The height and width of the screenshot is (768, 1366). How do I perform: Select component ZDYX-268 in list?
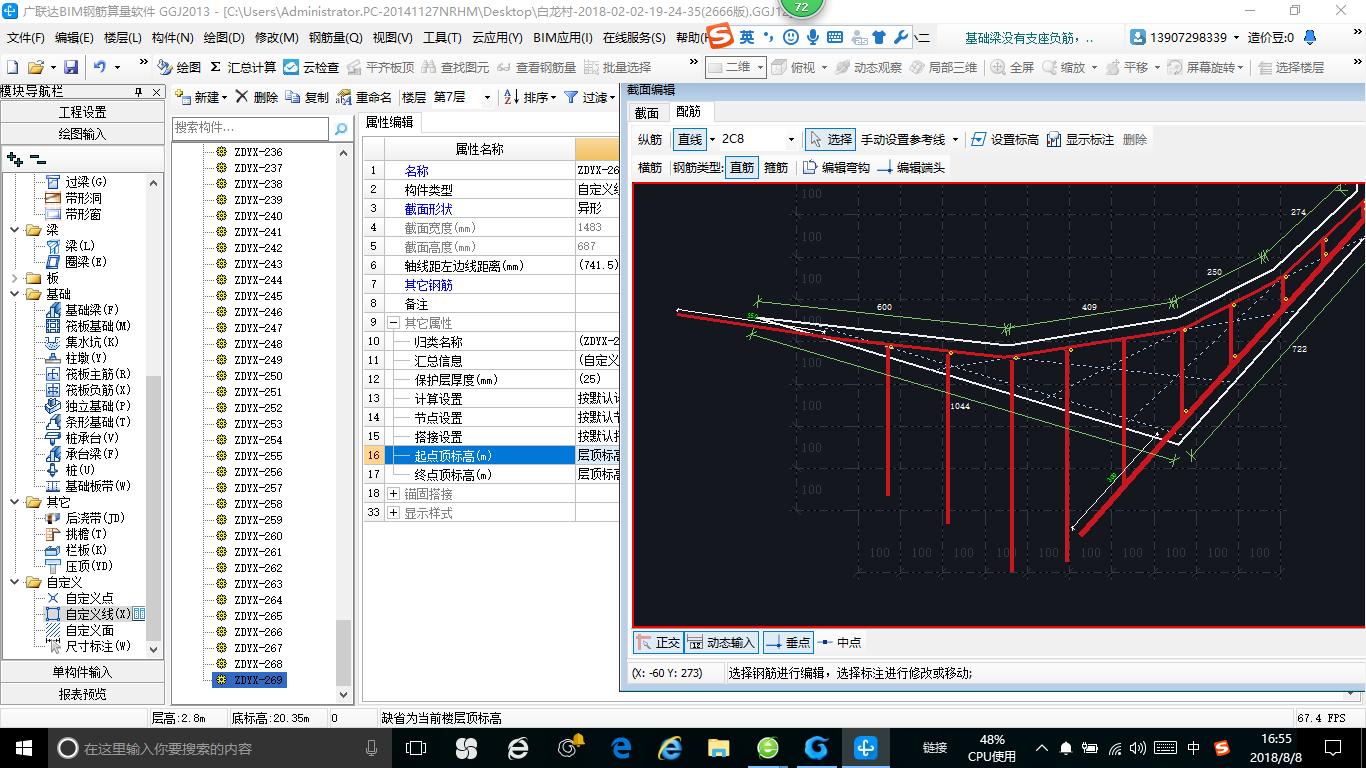258,664
